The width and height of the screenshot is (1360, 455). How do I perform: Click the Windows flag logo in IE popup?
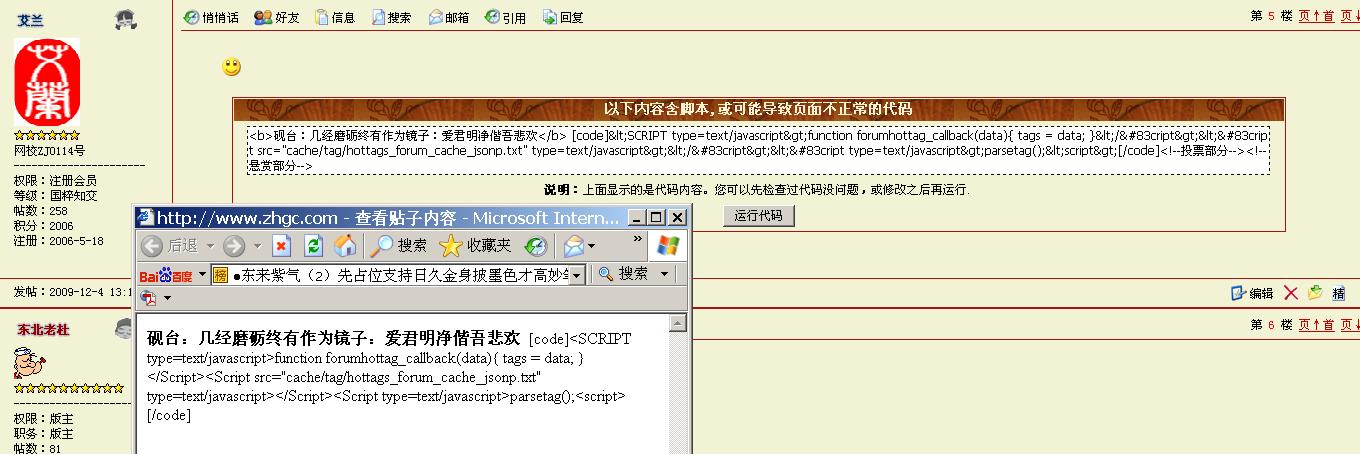[668, 246]
